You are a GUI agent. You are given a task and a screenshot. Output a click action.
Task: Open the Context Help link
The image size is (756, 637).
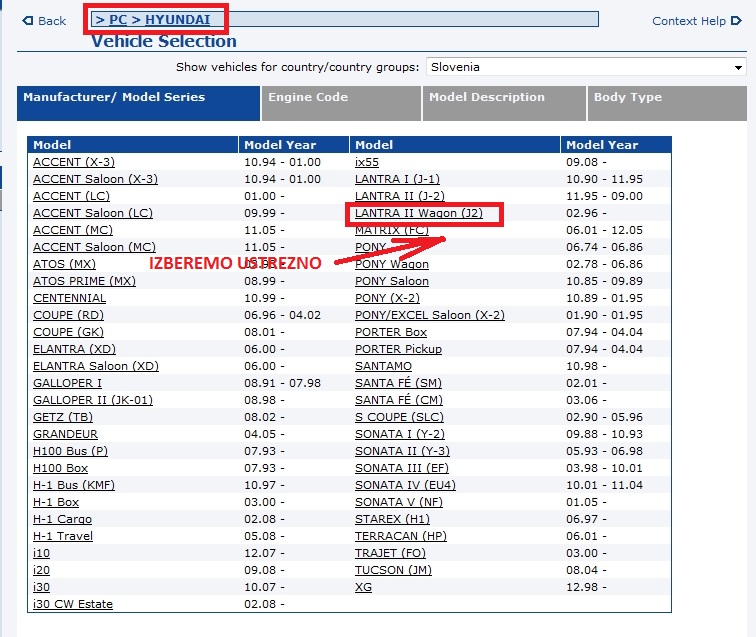tap(689, 21)
